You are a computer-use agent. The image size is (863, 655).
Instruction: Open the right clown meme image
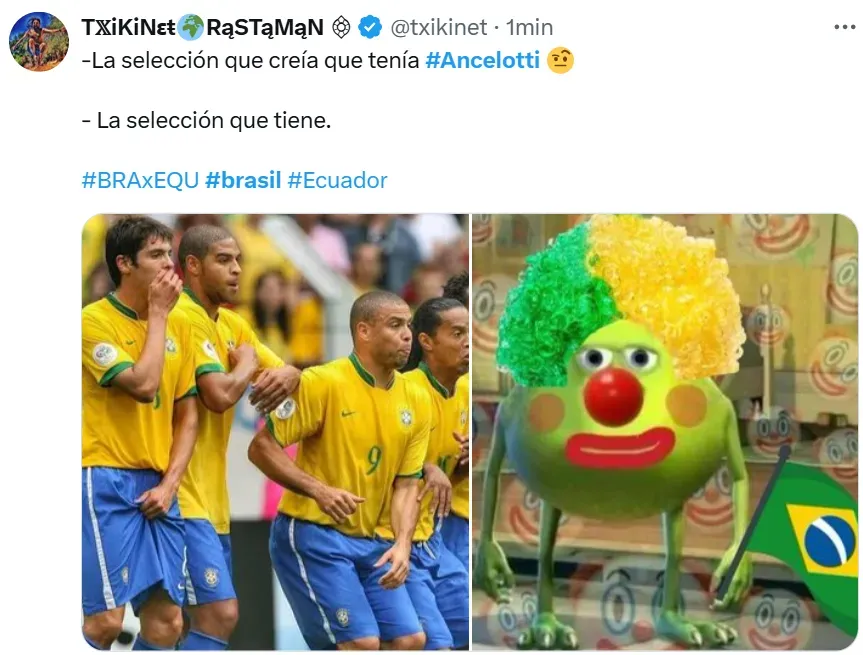click(x=665, y=432)
